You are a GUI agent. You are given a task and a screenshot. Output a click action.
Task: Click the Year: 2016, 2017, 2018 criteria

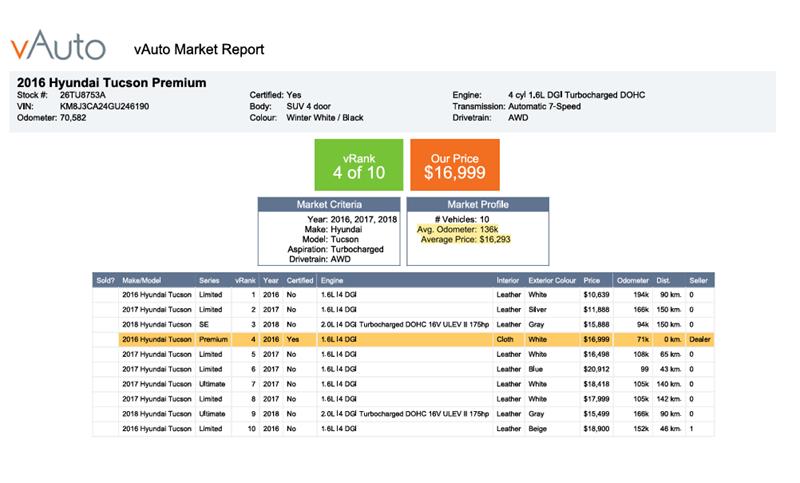[352, 219]
